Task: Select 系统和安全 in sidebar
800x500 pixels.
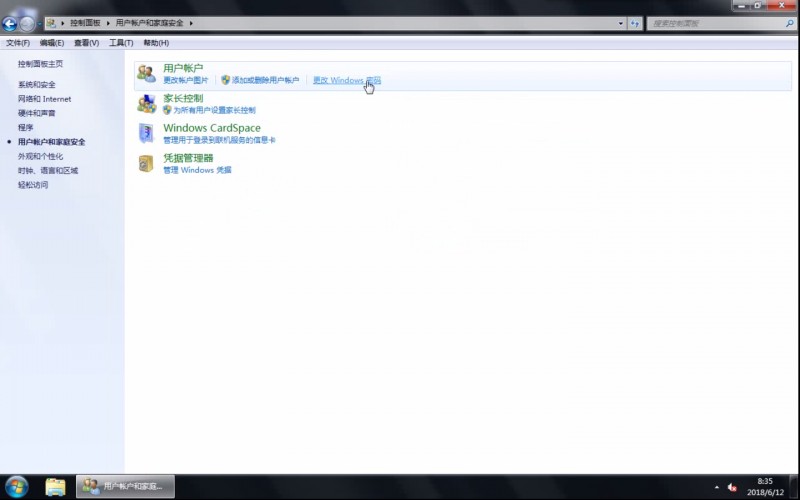Action: click(37, 85)
